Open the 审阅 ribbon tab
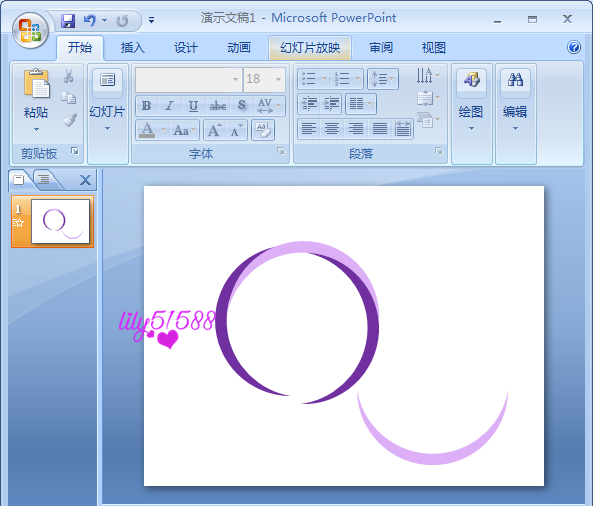This screenshot has height=506, width=593. tap(381, 48)
